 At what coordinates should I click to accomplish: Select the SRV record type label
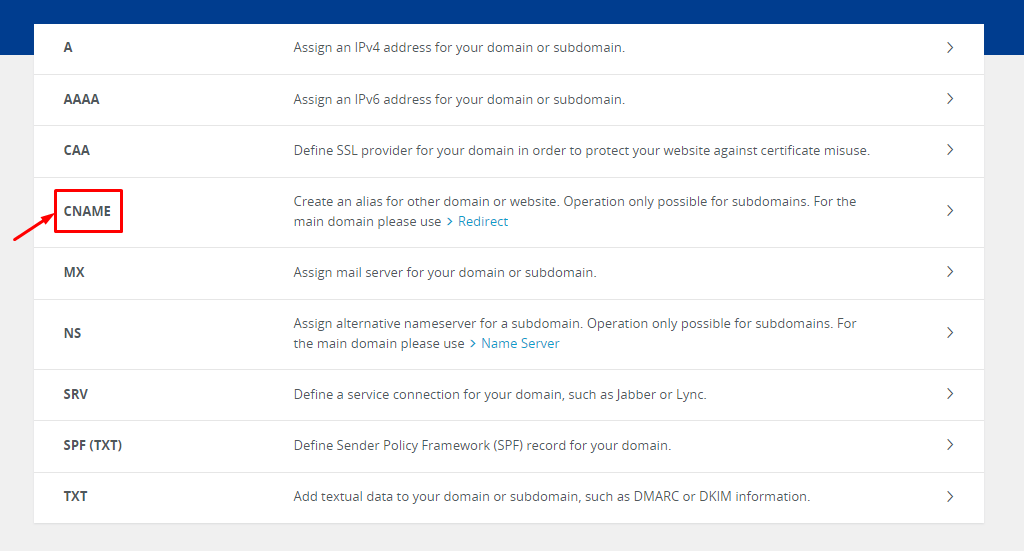click(x=75, y=395)
